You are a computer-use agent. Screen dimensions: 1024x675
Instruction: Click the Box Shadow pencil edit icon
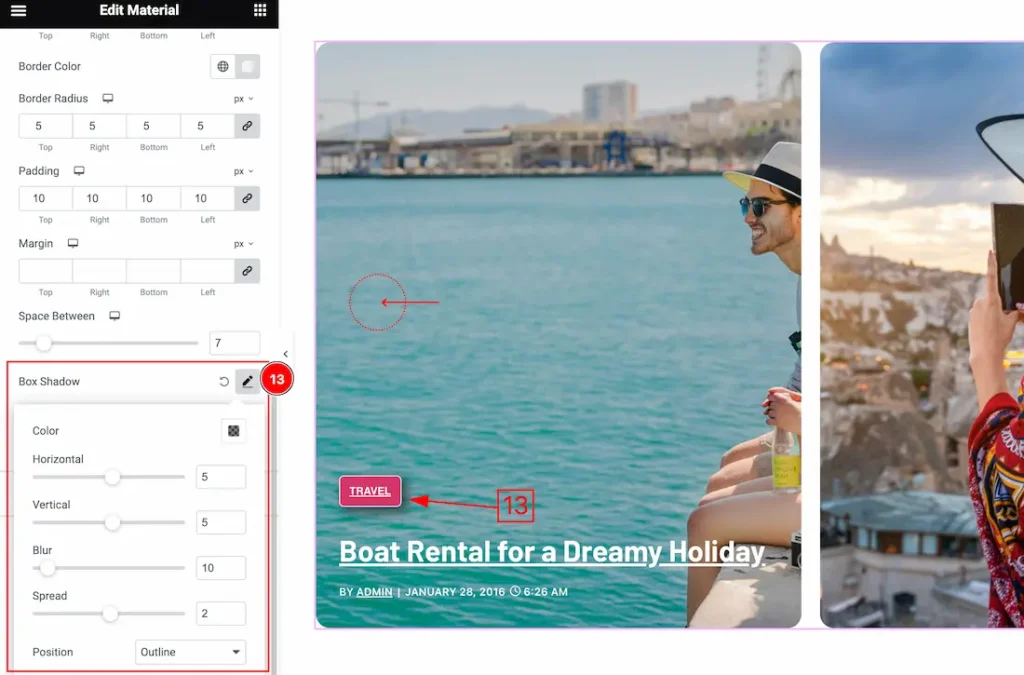tap(248, 381)
